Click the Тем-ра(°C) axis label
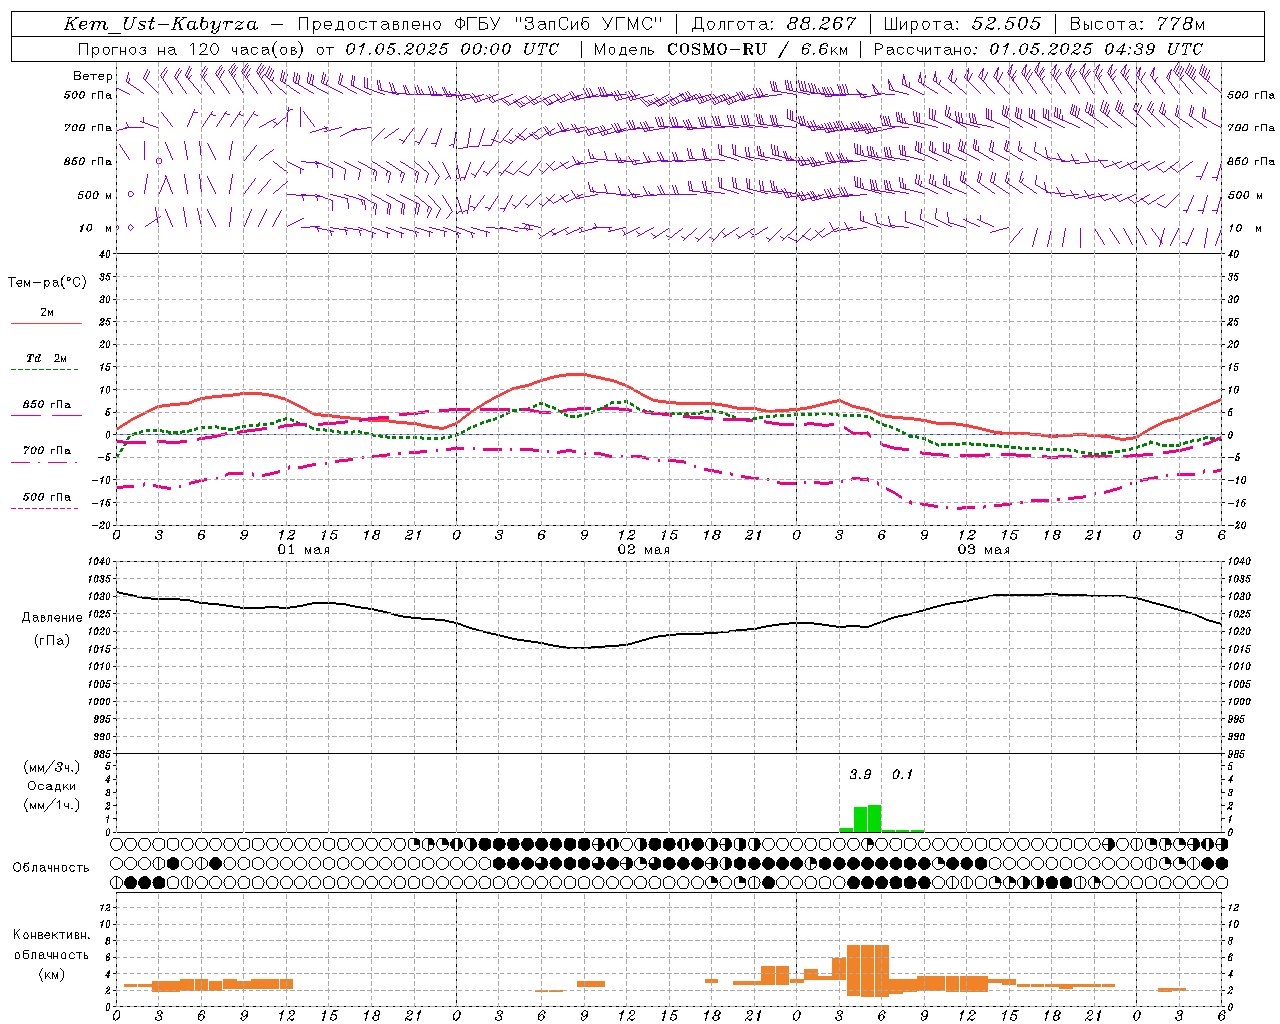 point(47,283)
